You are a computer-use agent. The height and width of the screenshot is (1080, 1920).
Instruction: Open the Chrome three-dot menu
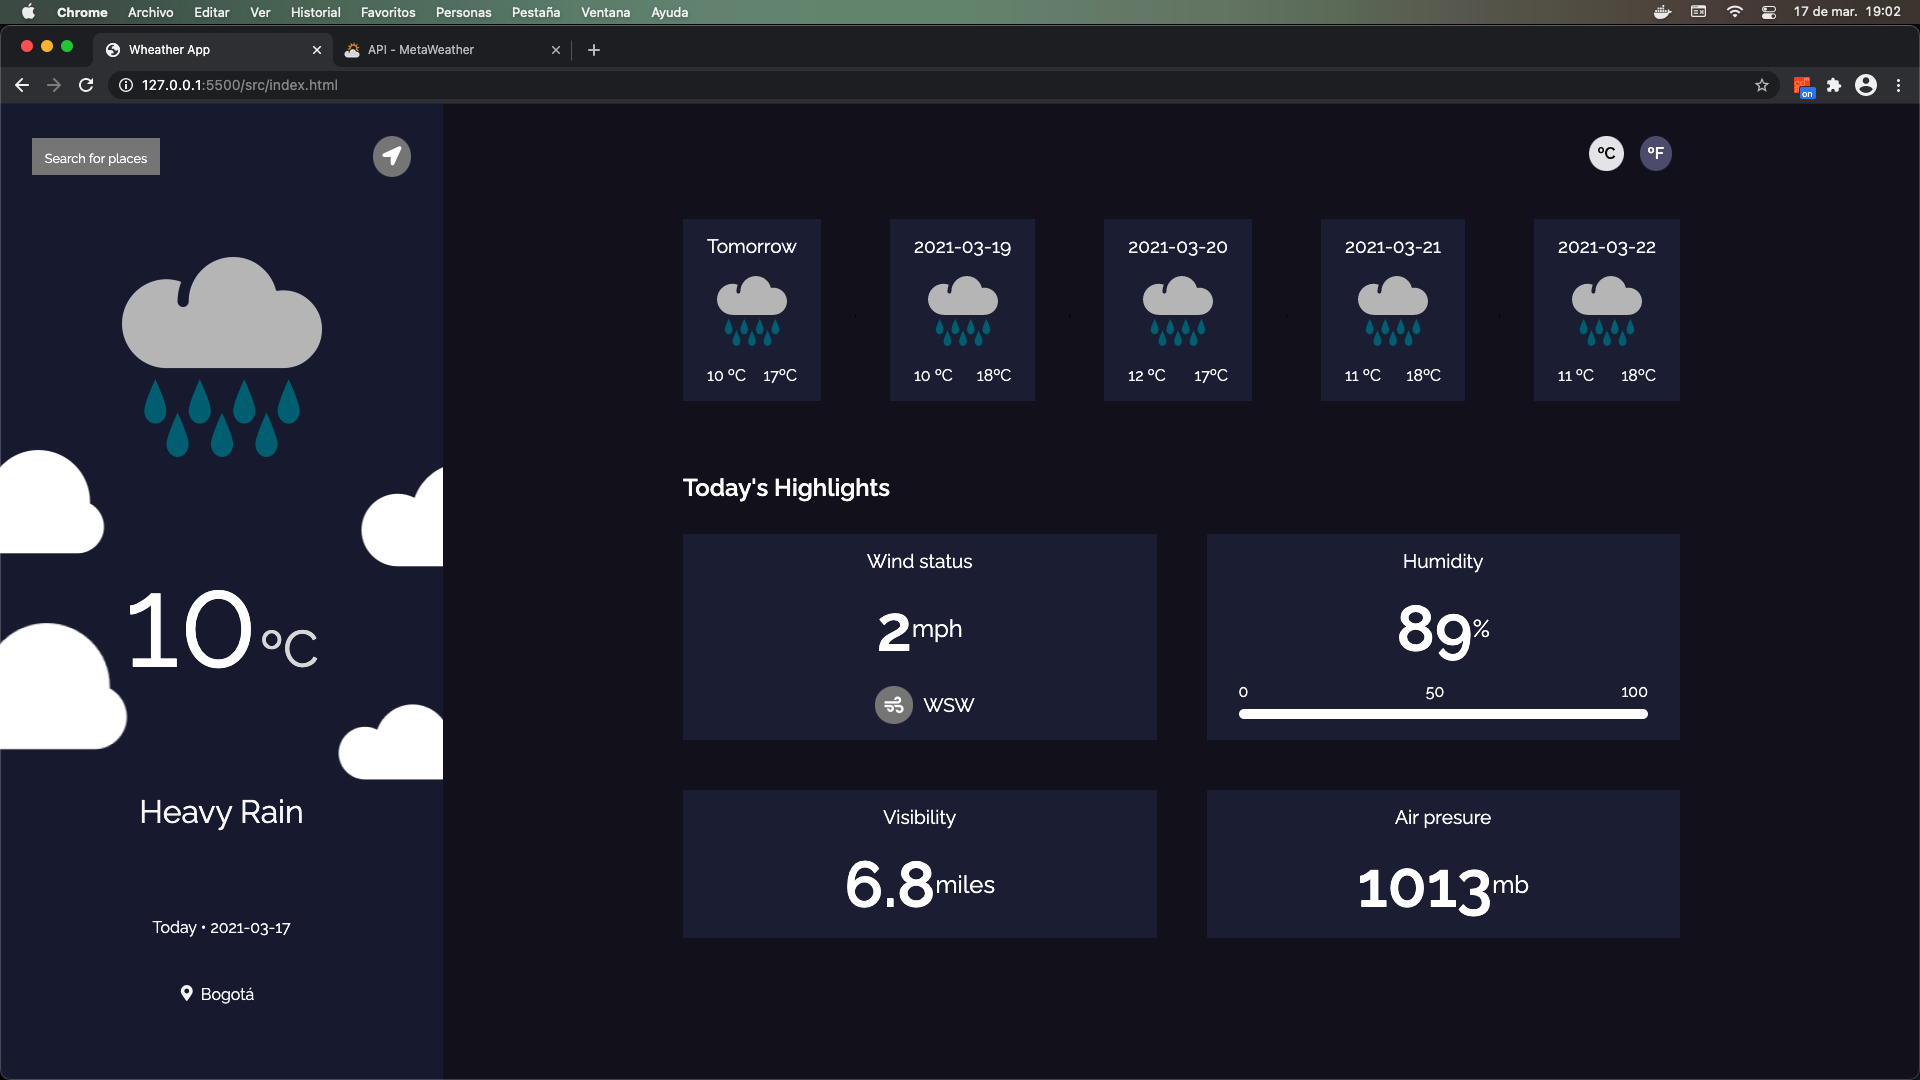1899,86
